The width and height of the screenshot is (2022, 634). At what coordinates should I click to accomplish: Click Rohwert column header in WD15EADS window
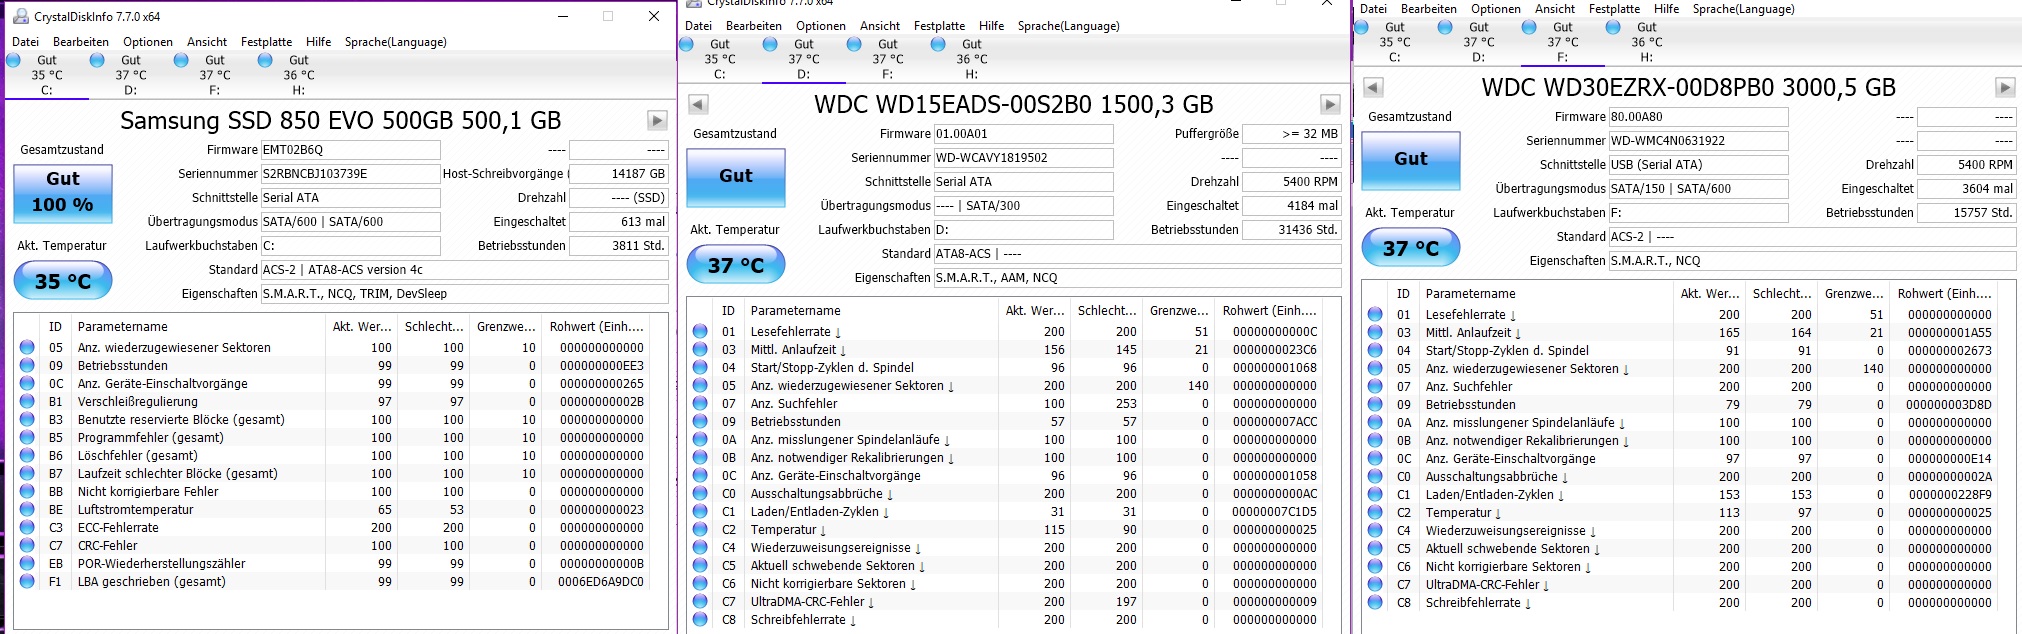pyautogui.click(x=1269, y=311)
